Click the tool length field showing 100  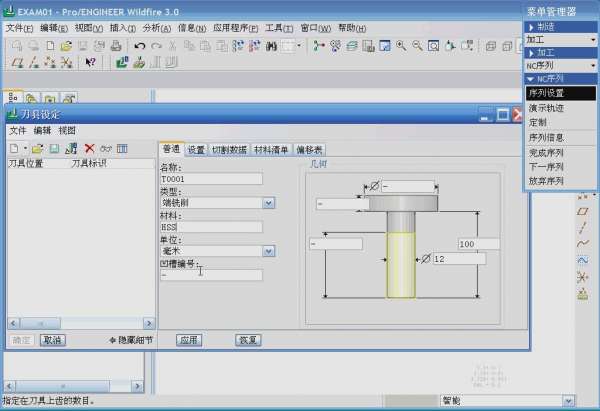point(478,244)
